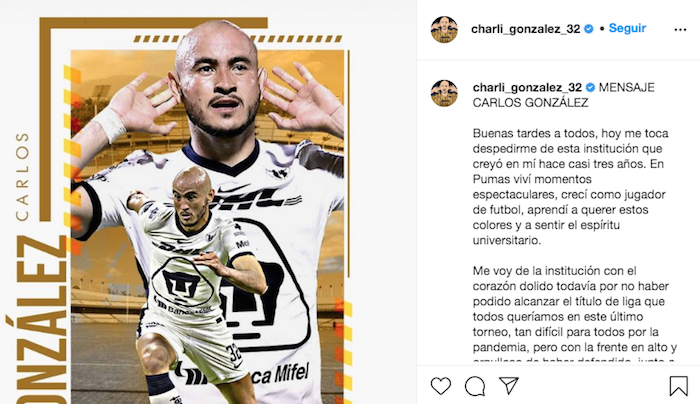Click charli_gonzalez_32 username in the header
Viewport: 700px width, 404px height.
coord(525,29)
